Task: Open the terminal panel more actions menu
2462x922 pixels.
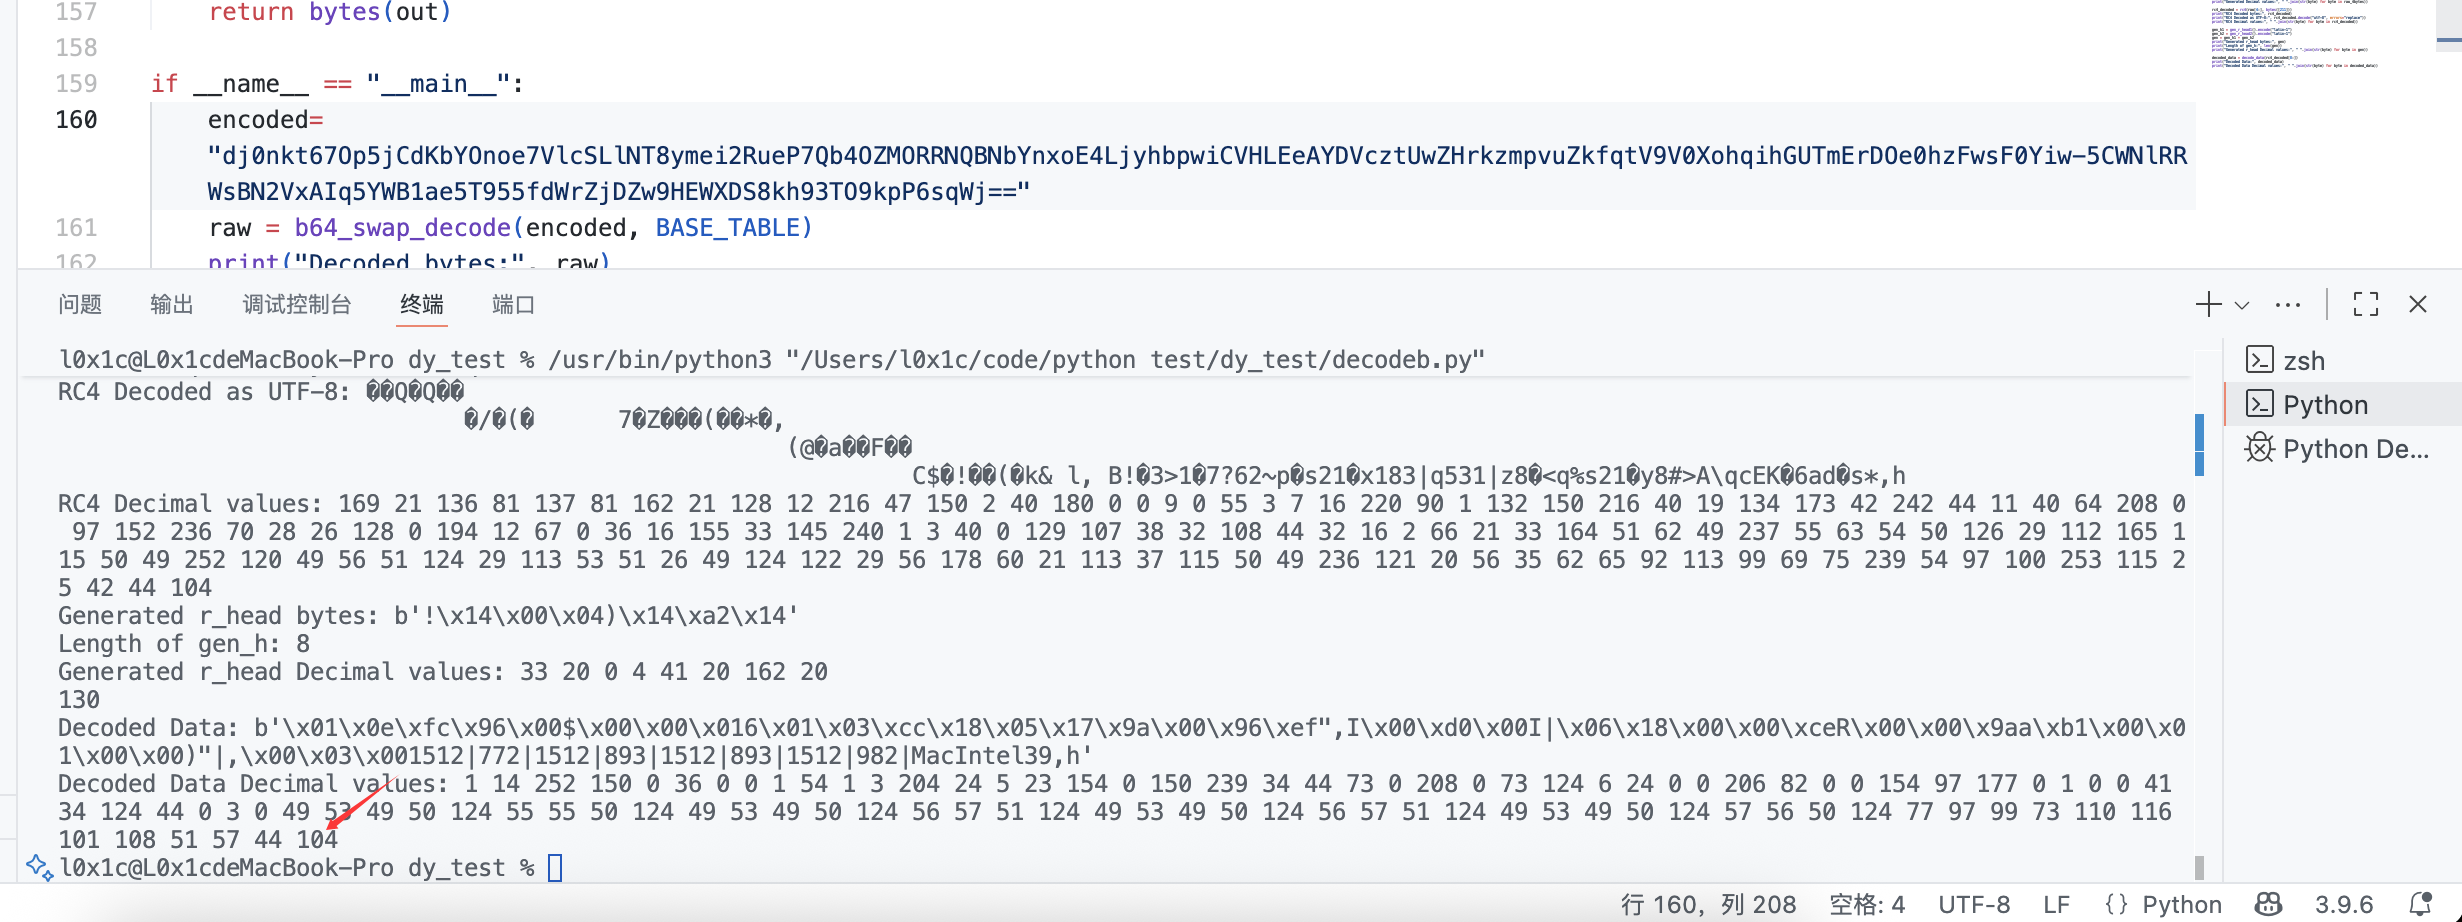Action: 2288,305
